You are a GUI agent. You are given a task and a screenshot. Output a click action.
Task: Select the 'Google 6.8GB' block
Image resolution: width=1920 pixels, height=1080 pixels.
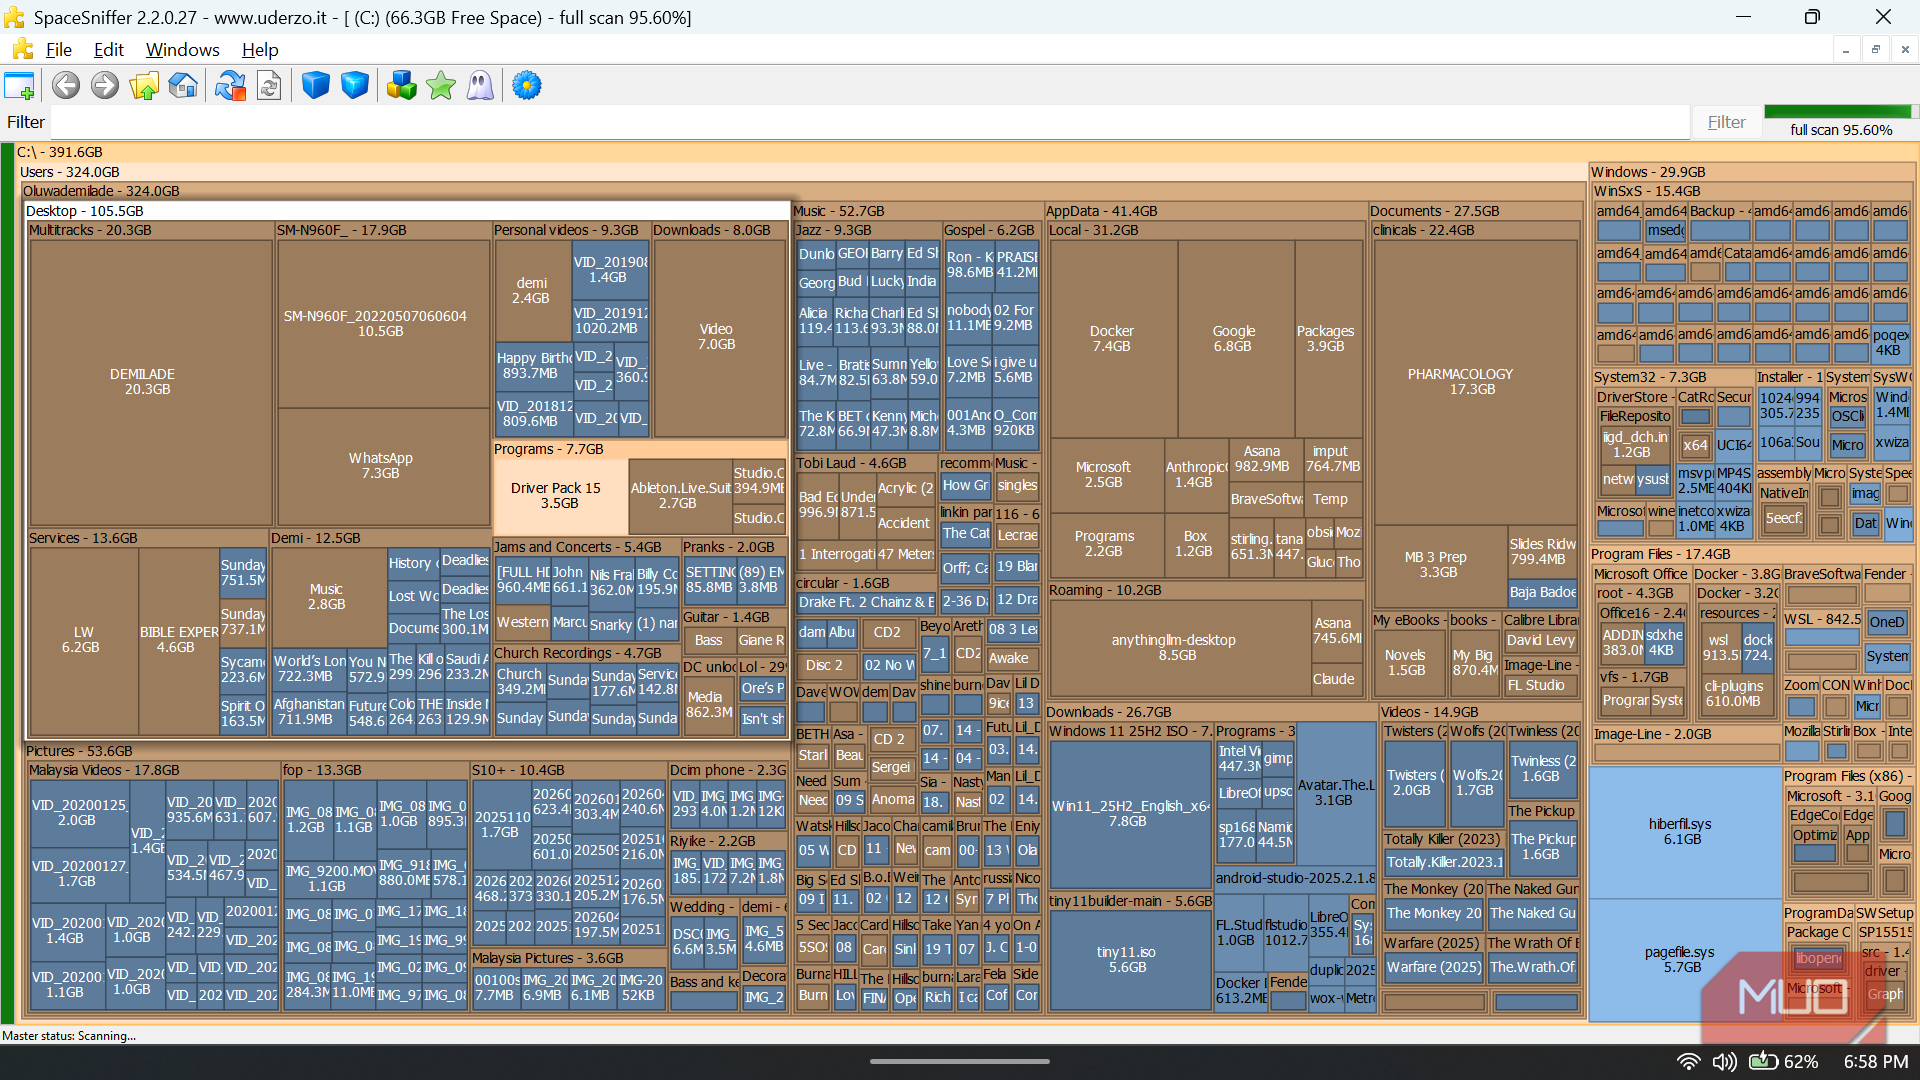point(1235,338)
